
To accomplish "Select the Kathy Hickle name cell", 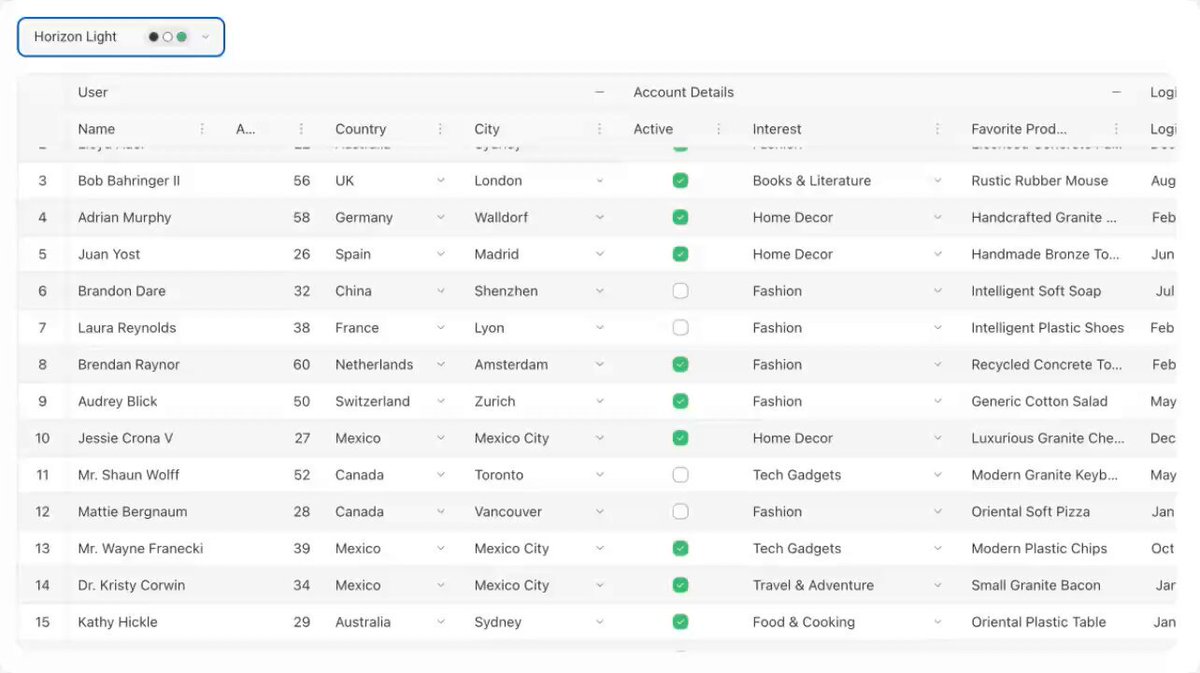I will (117, 622).
